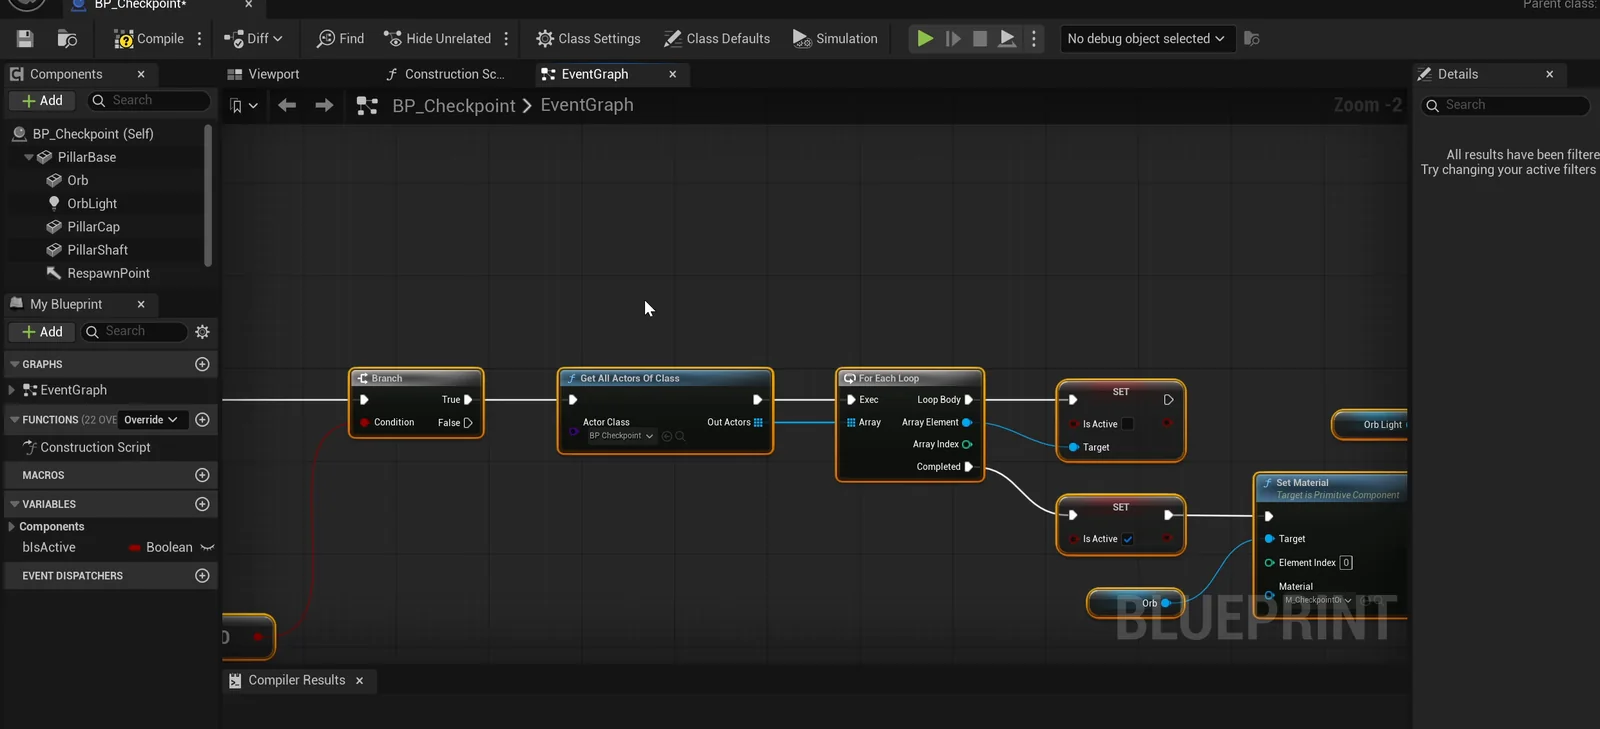Open the functions Override dropdown
The width and height of the screenshot is (1600, 729).
[x=151, y=420]
